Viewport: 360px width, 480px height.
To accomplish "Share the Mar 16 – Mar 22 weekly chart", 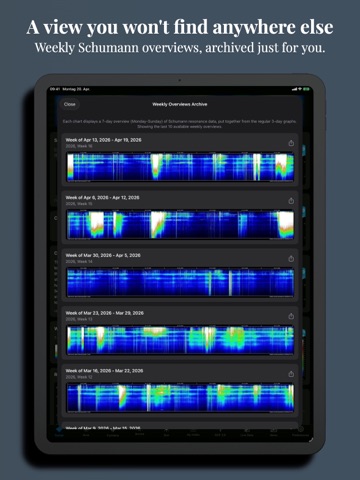I will pyautogui.click(x=291, y=374).
